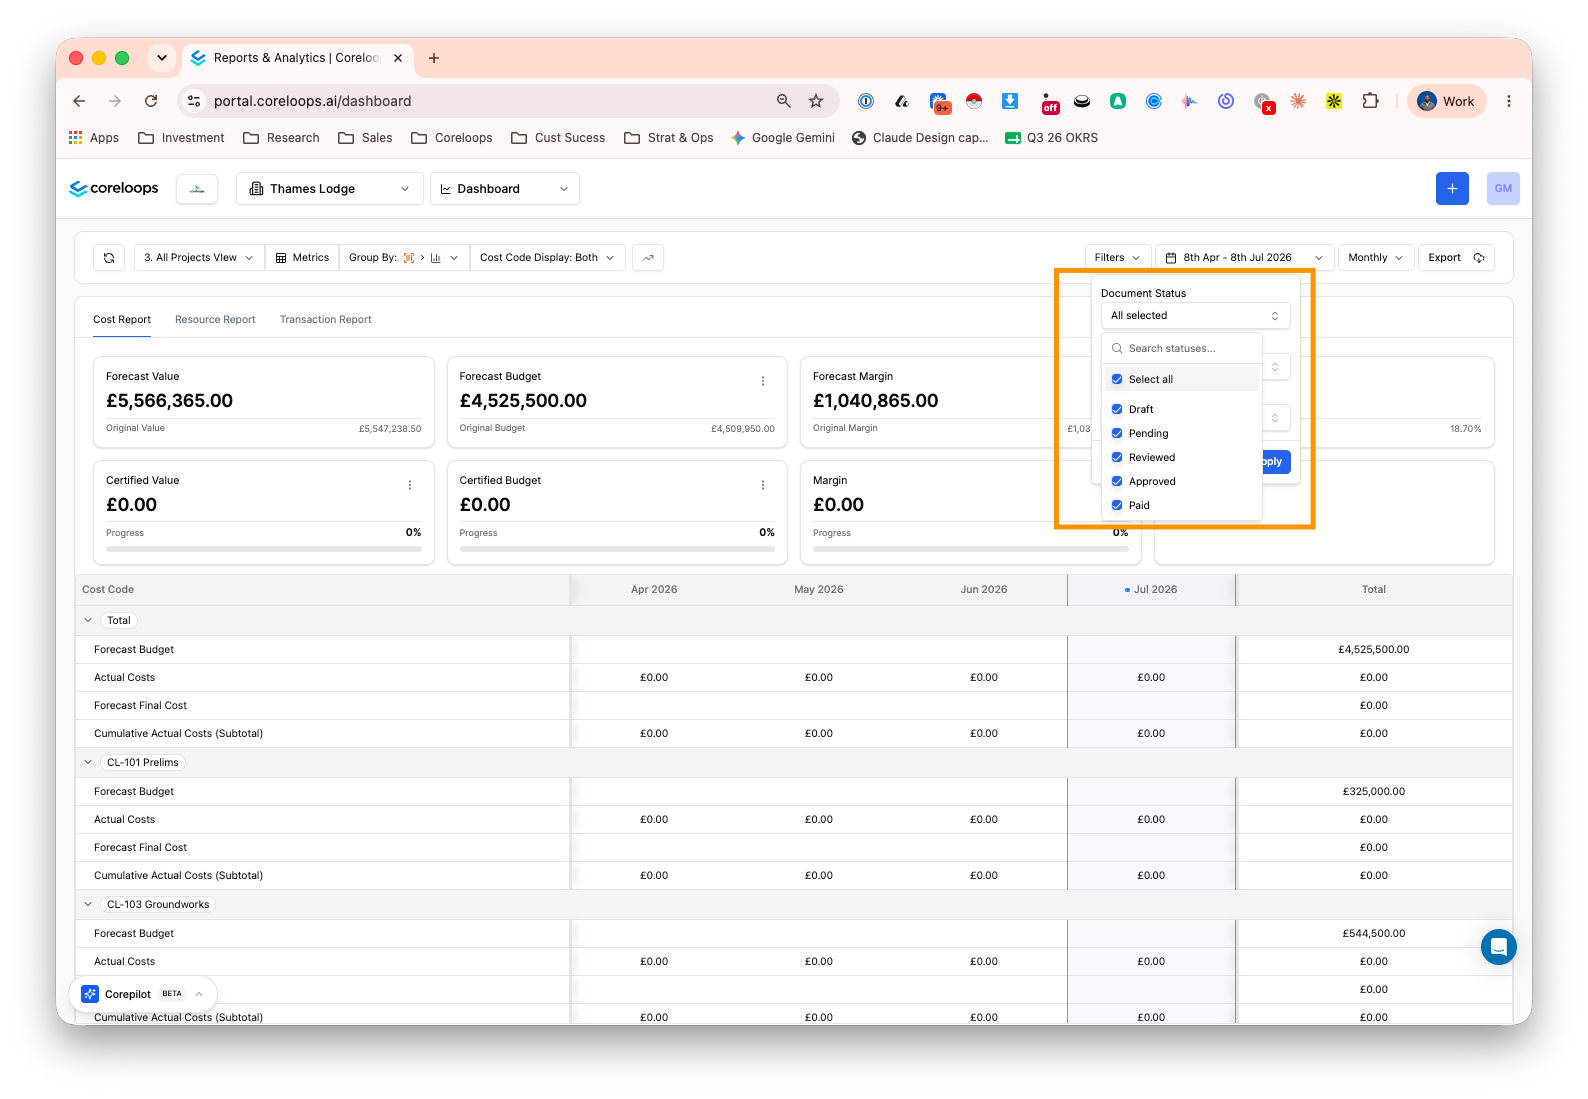The image size is (1588, 1099).
Task: Open the Extensions puzzle piece menu
Action: click(x=1370, y=101)
